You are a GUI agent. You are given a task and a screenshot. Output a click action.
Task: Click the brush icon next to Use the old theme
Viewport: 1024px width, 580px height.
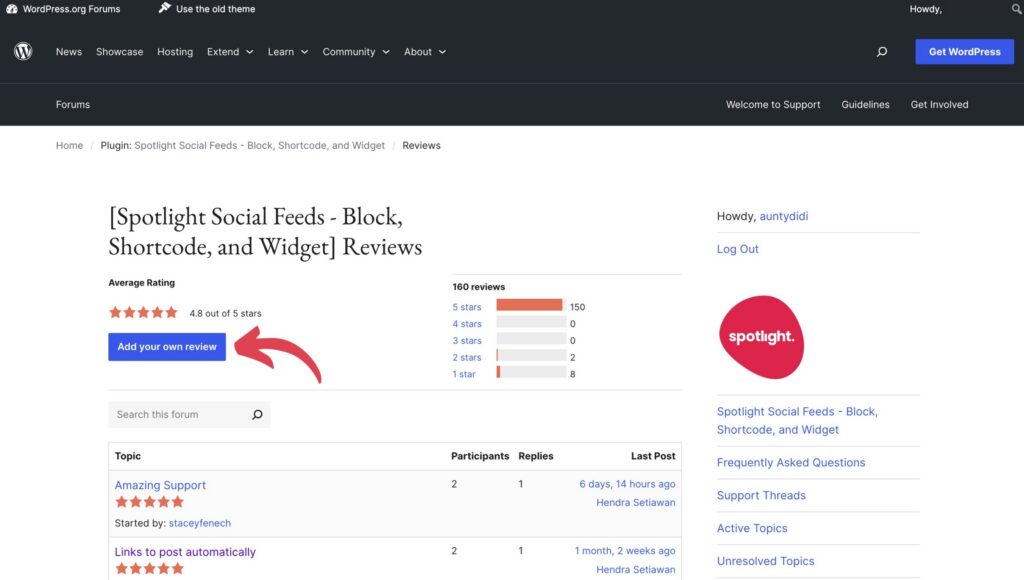click(x=163, y=8)
